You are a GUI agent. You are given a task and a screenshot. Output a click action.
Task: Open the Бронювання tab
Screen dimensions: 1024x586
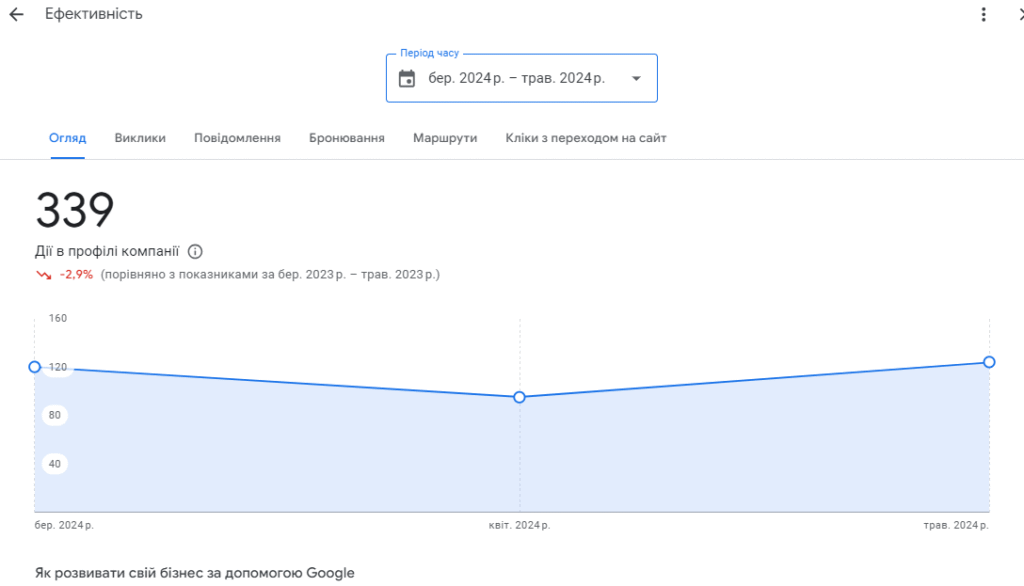pos(347,138)
